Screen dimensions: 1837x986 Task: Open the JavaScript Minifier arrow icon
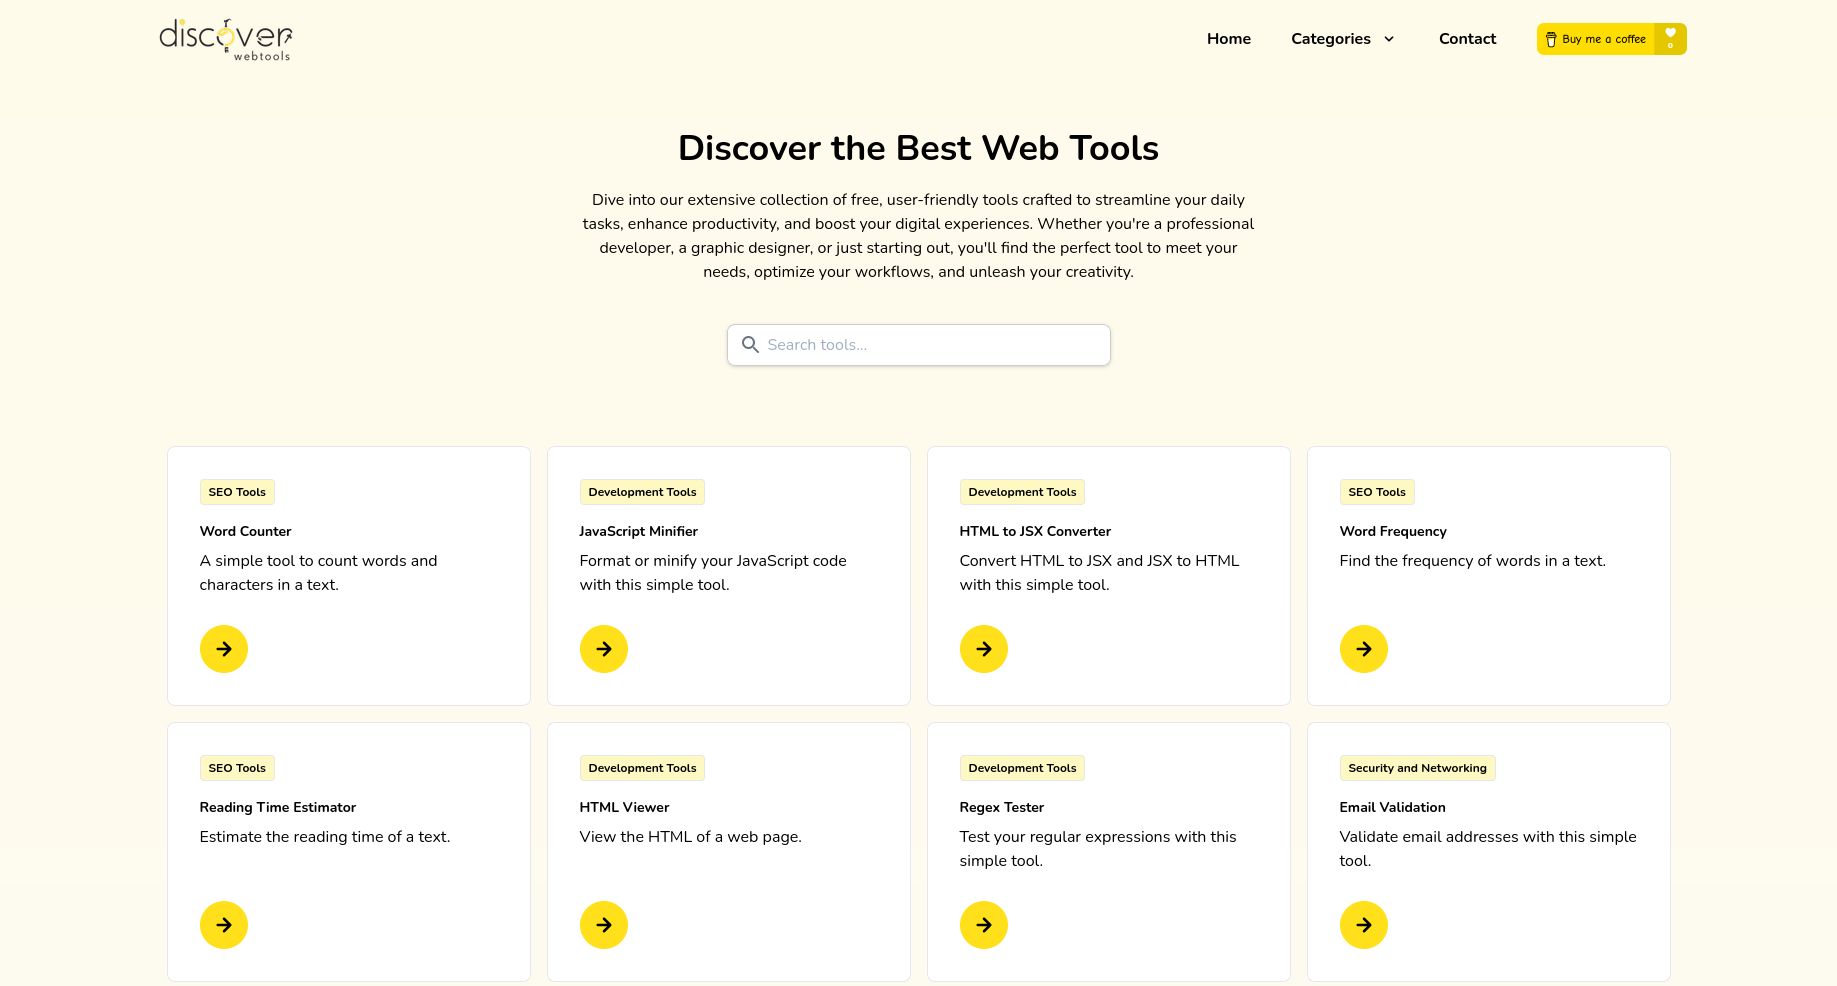[x=603, y=649]
